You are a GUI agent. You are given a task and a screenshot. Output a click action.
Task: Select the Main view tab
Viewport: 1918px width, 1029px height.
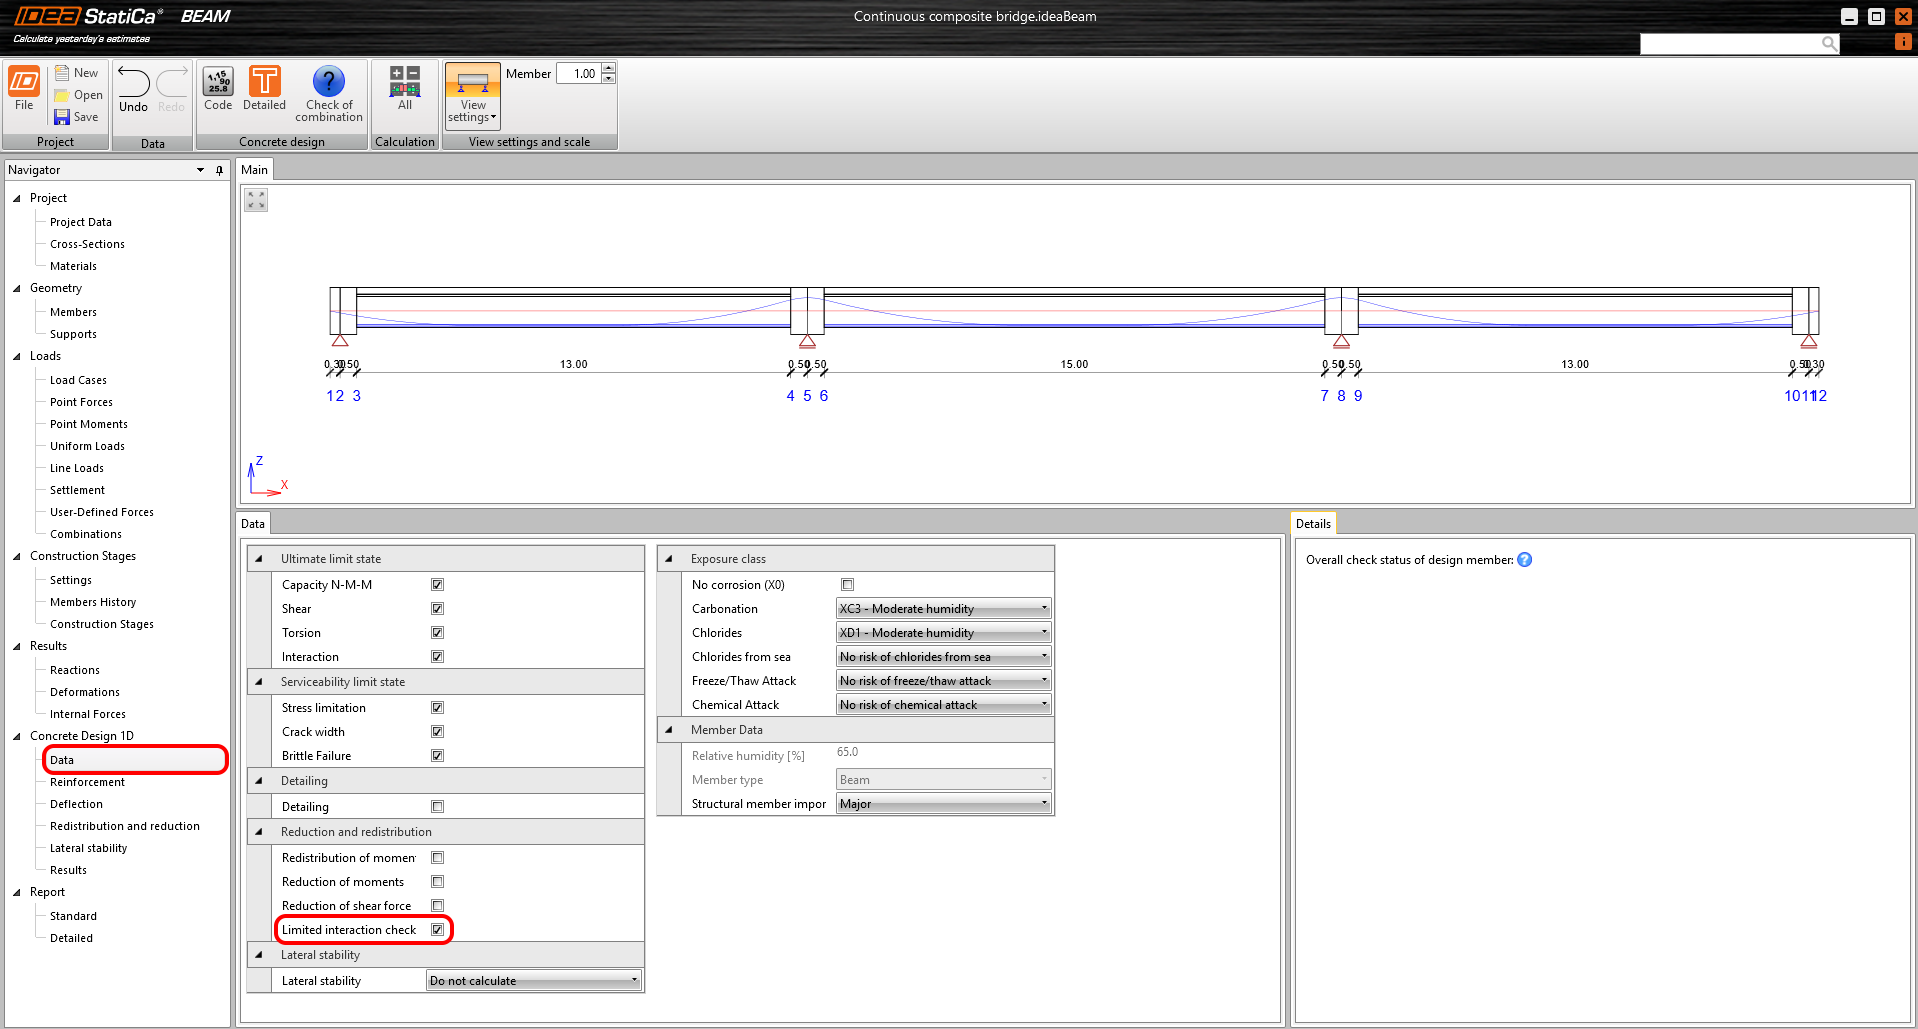[x=254, y=170]
